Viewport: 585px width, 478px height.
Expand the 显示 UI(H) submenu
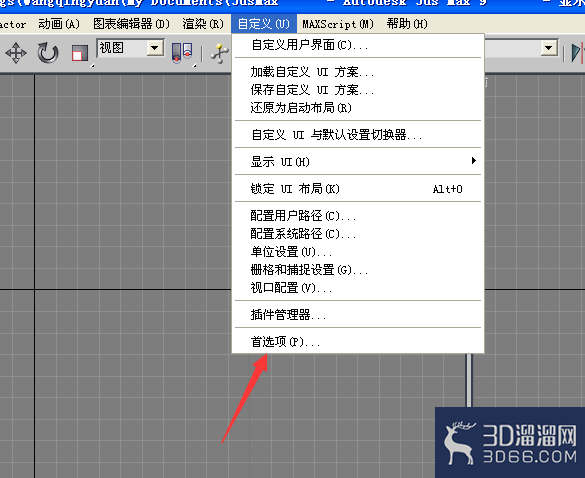[x=358, y=162]
